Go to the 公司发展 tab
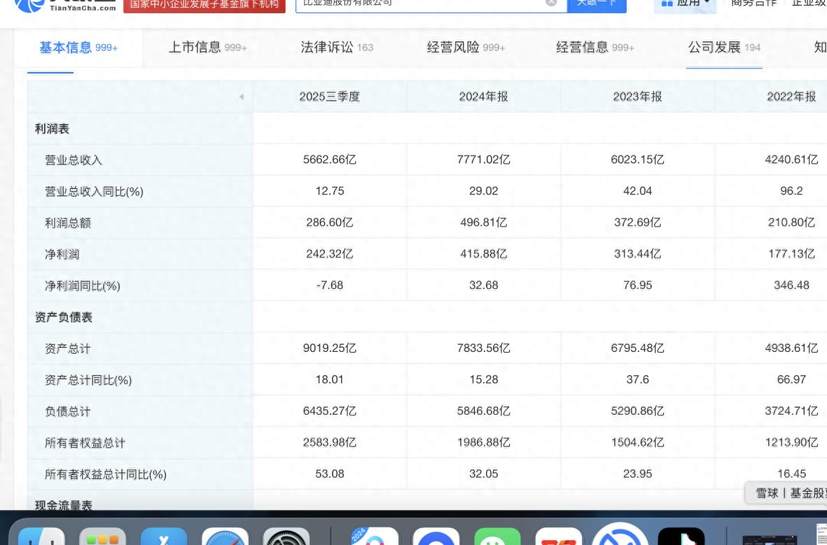The height and width of the screenshot is (545, 827). click(723, 47)
